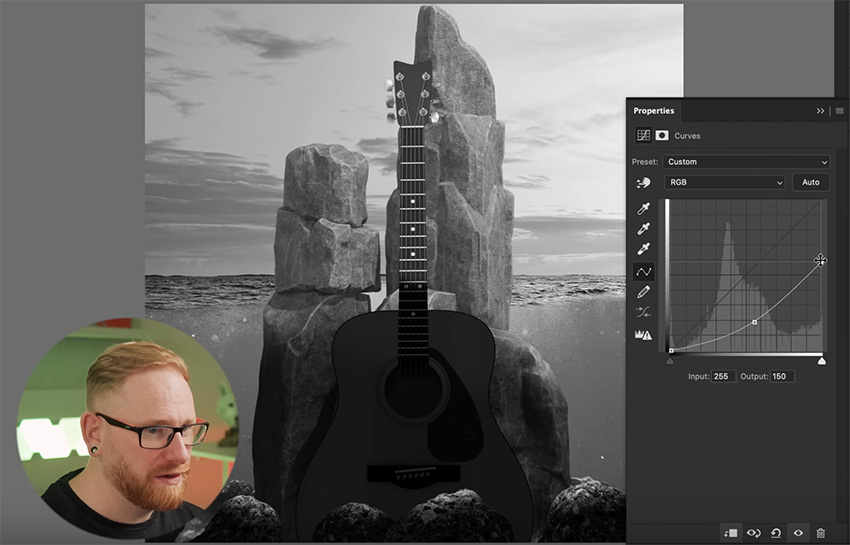Toggle clip adjustment to layer below
Screen dimensions: 850x545
click(731, 533)
